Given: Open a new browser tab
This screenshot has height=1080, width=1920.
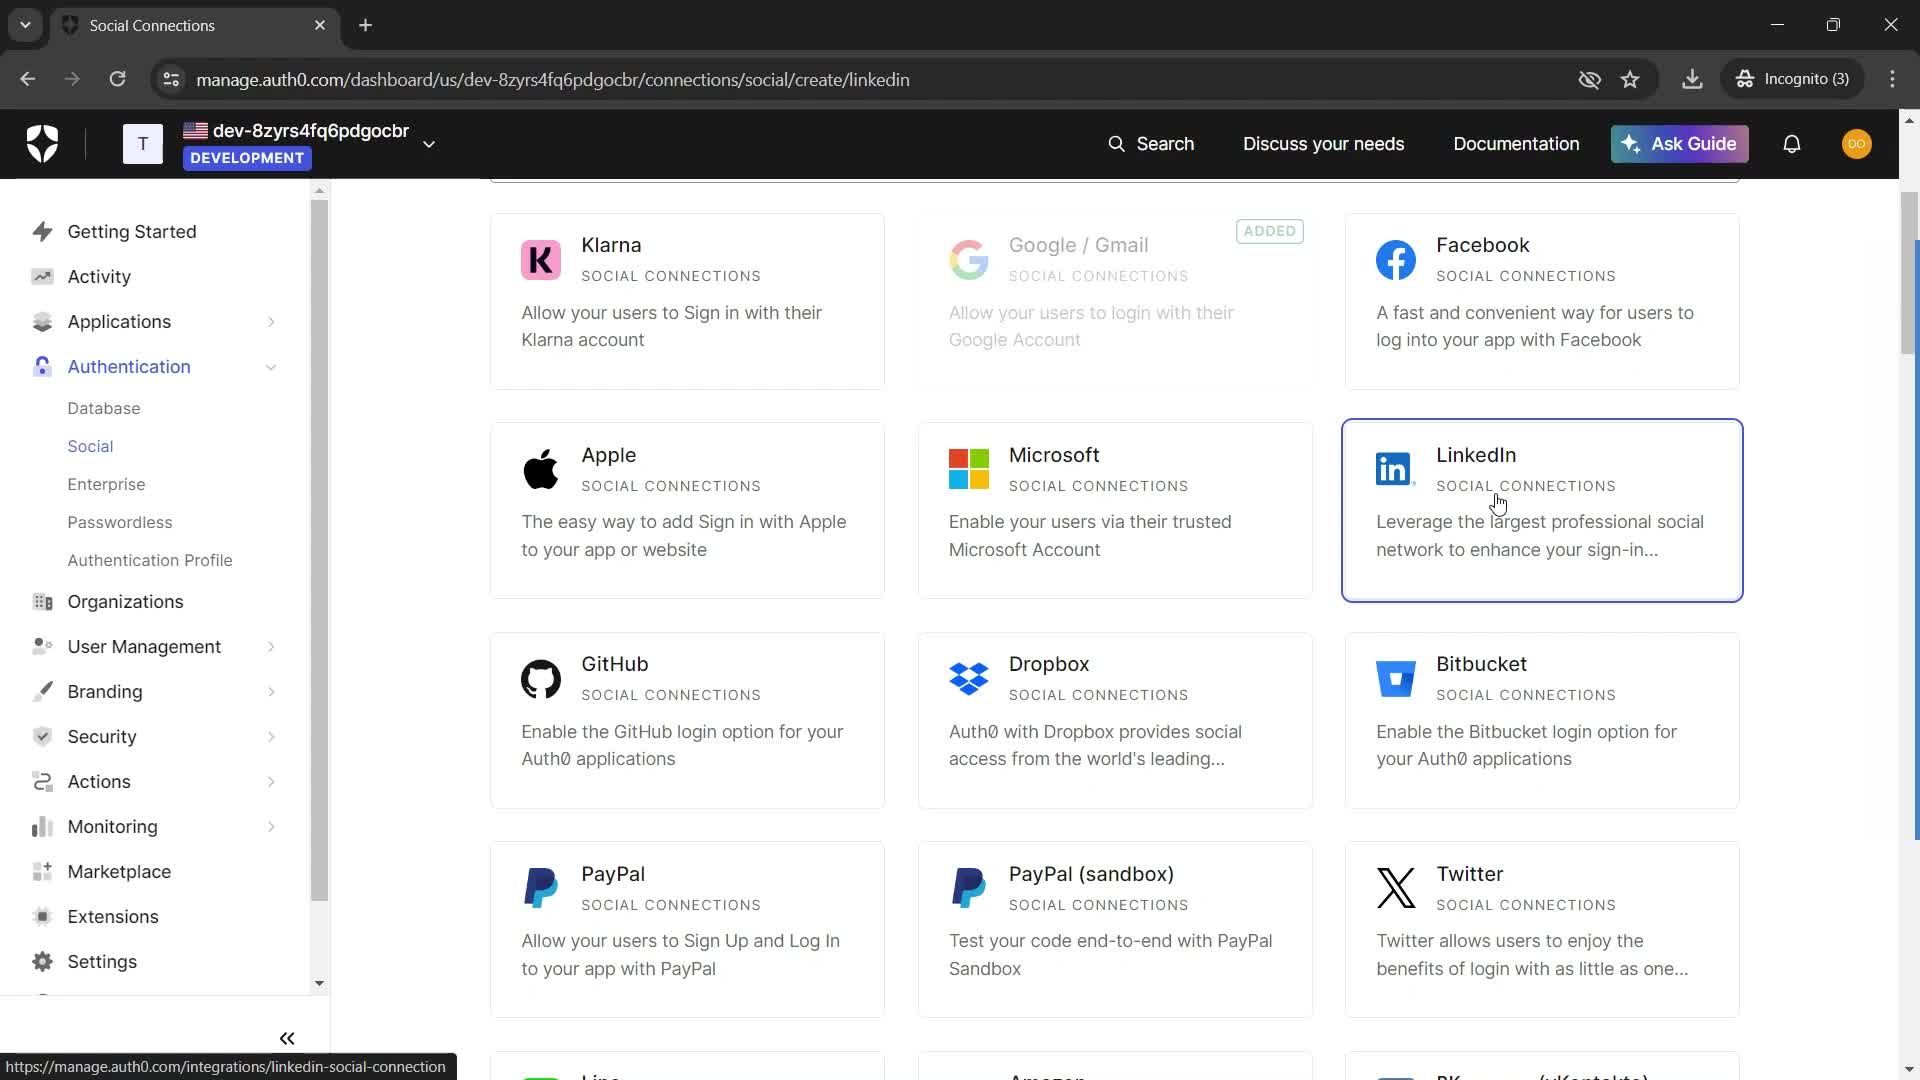Looking at the screenshot, I should (366, 25).
